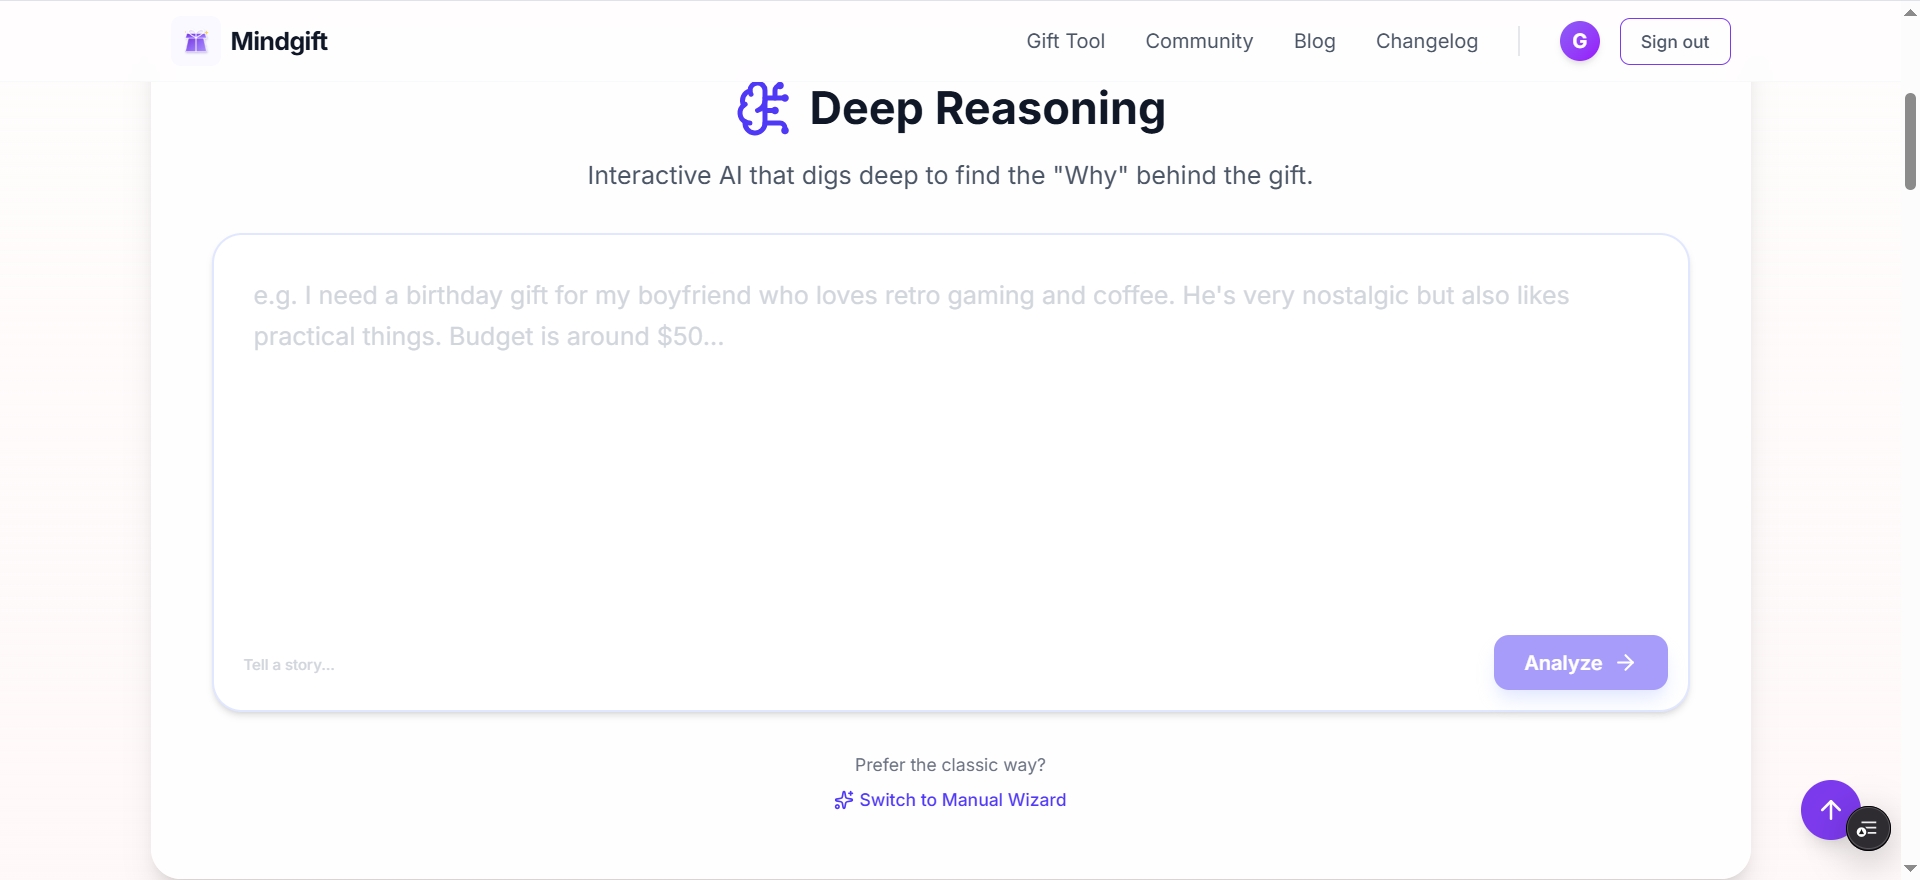This screenshot has height=880, width=1920.
Task: Open the purple G user avatar
Action: 1579,41
